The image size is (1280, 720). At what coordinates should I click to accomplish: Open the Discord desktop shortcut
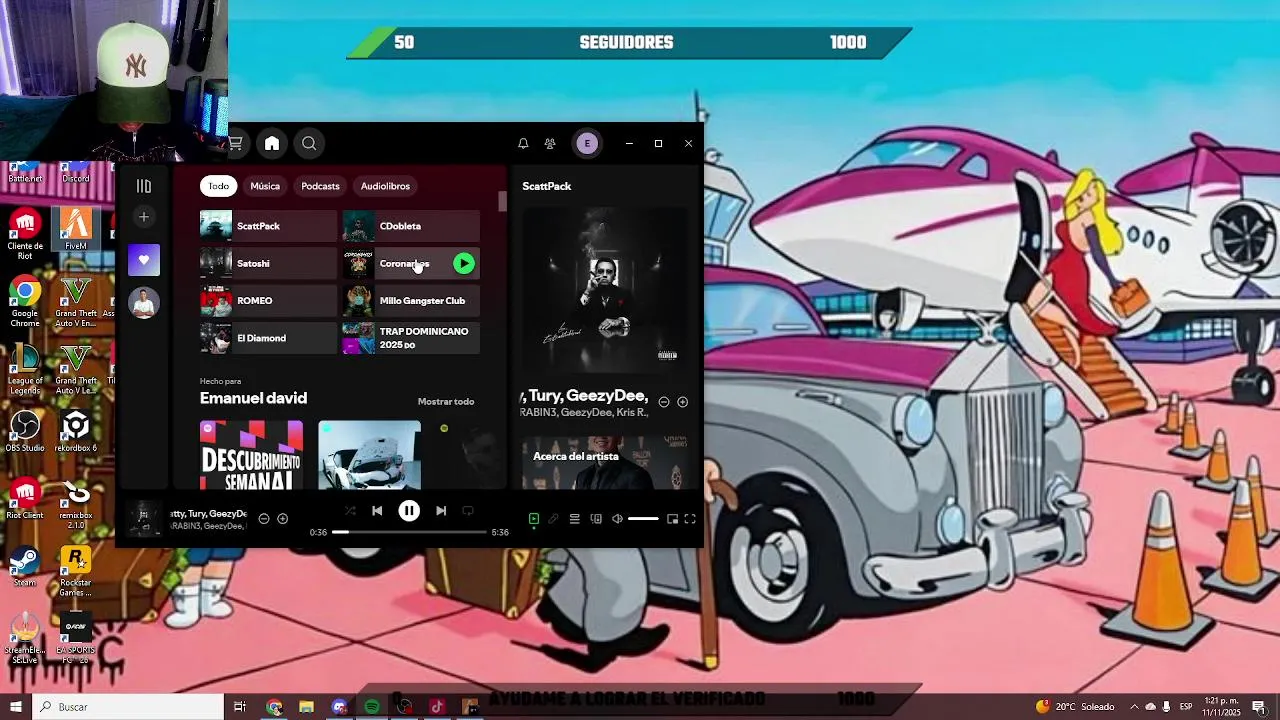pos(76,174)
